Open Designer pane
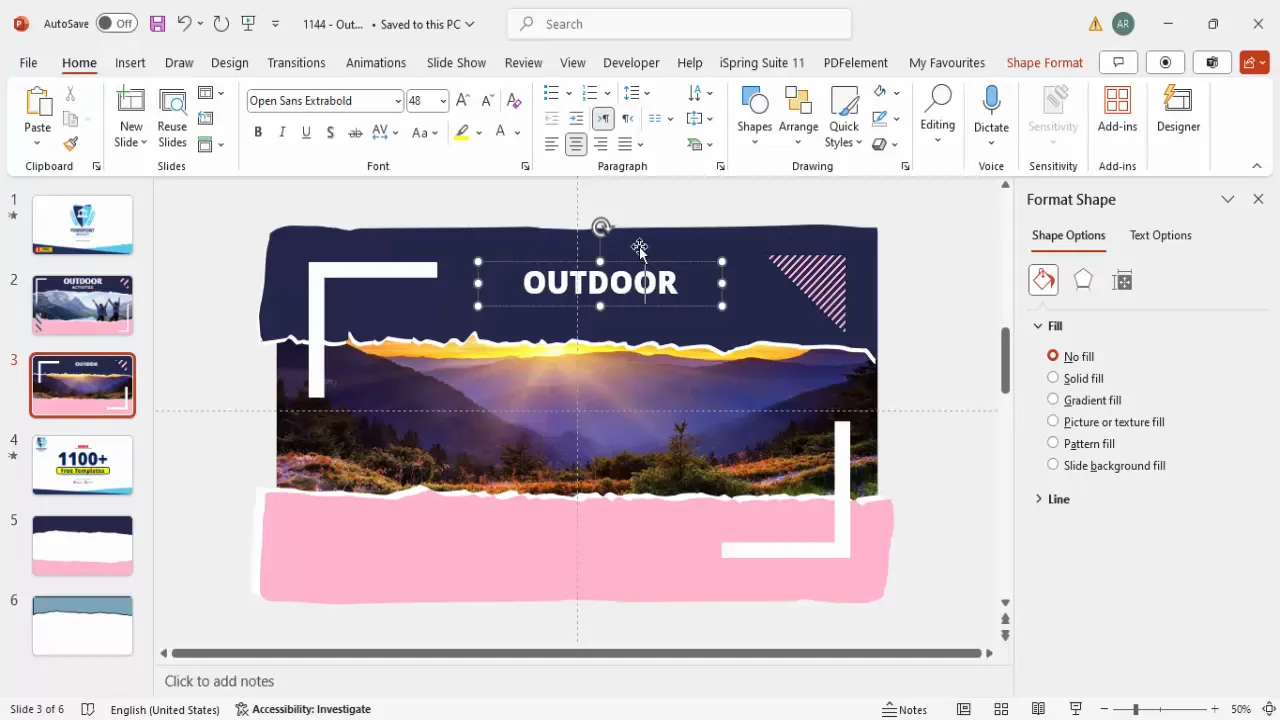Image resolution: width=1280 pixels, height=720 pixels. click(x=1178, y=110)
